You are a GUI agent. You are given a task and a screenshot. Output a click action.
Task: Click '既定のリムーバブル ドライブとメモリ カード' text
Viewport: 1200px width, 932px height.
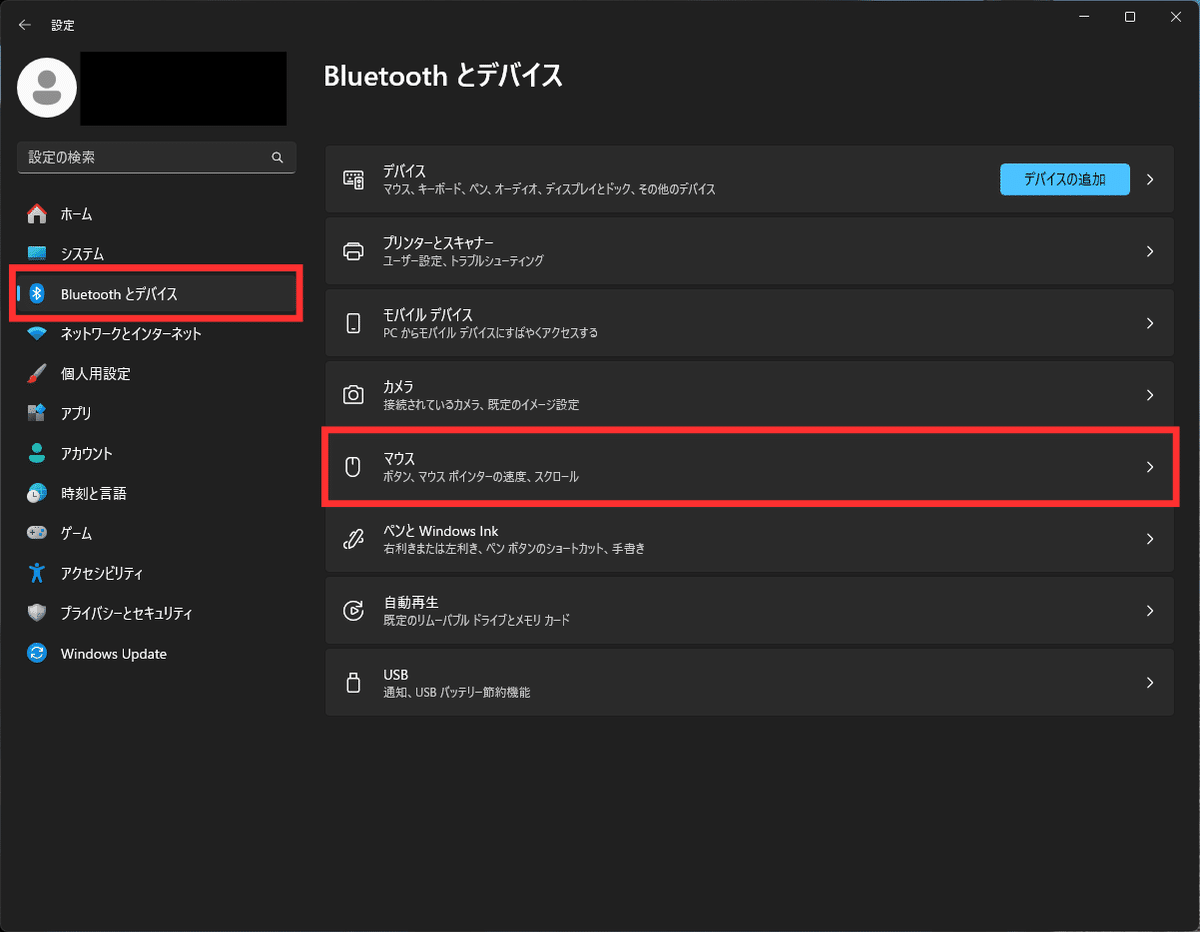coord(476,621)
